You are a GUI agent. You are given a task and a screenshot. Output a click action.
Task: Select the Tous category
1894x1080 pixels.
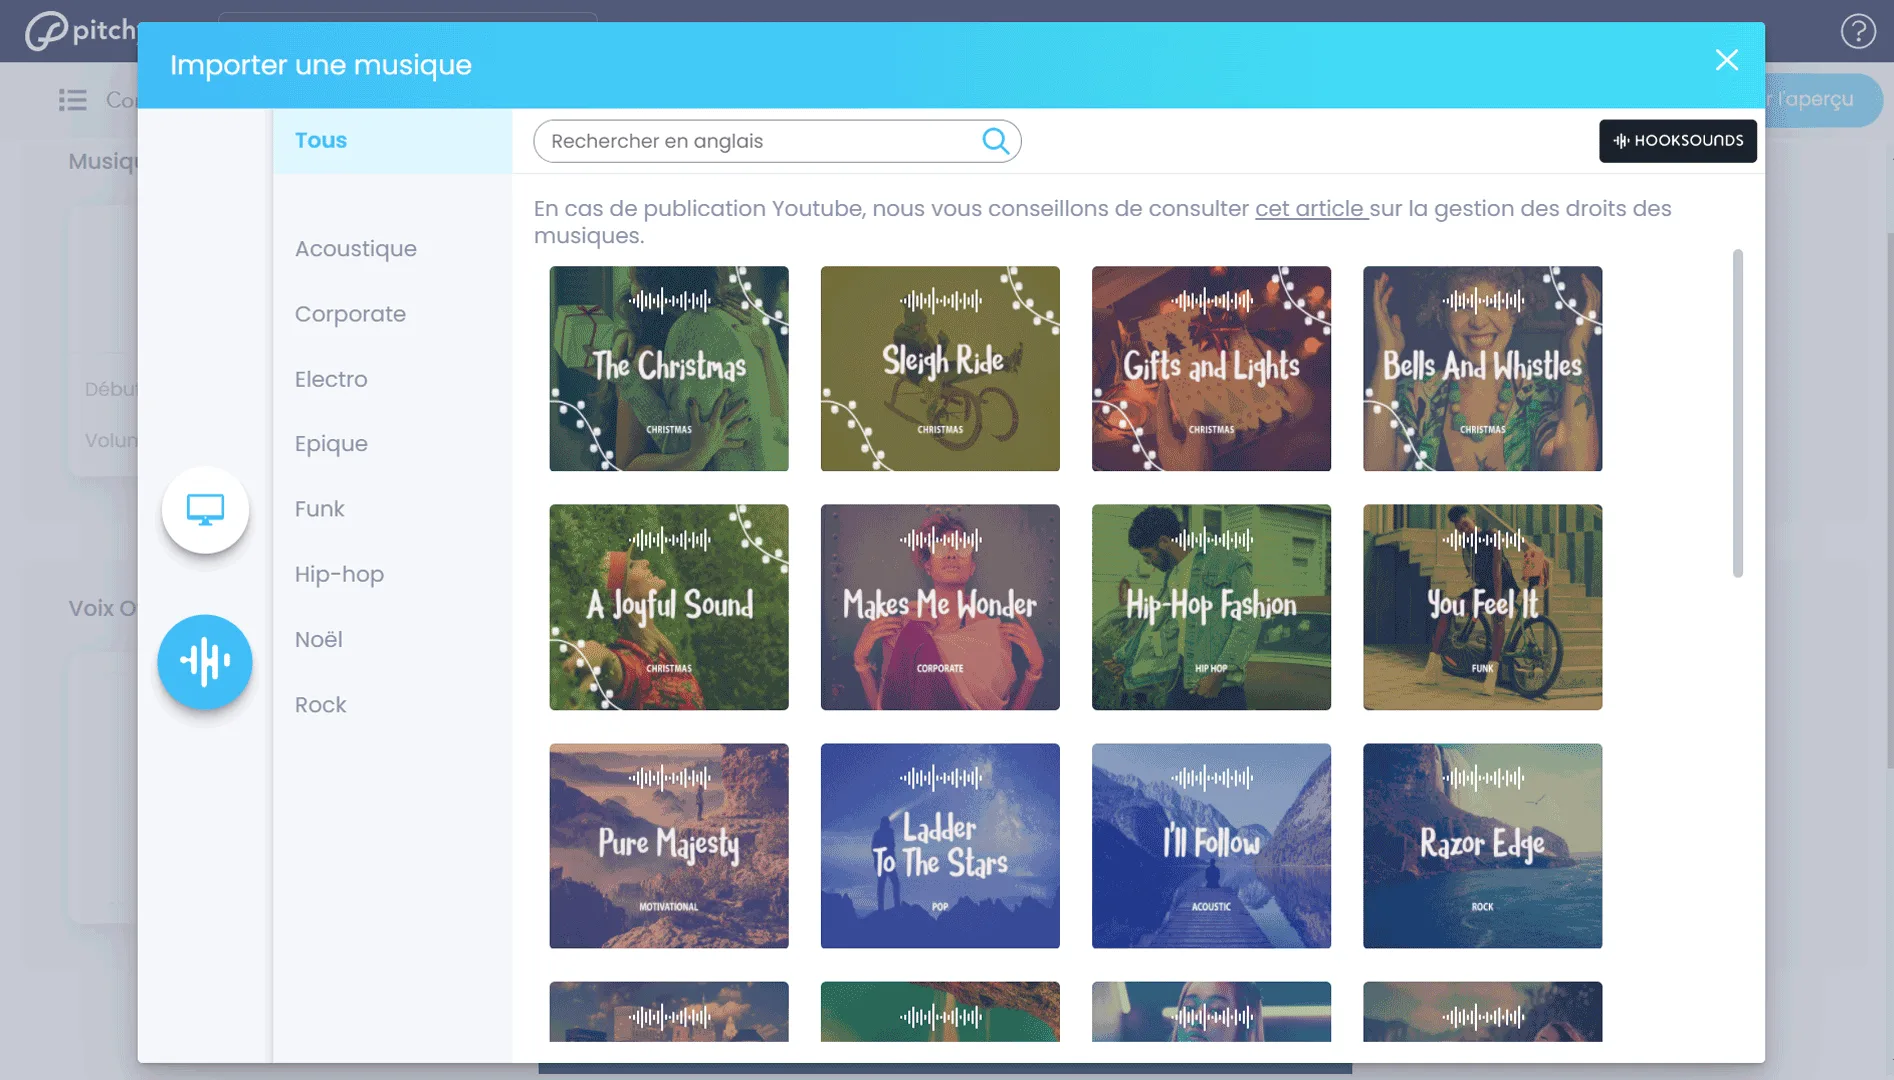click(392, 141)
